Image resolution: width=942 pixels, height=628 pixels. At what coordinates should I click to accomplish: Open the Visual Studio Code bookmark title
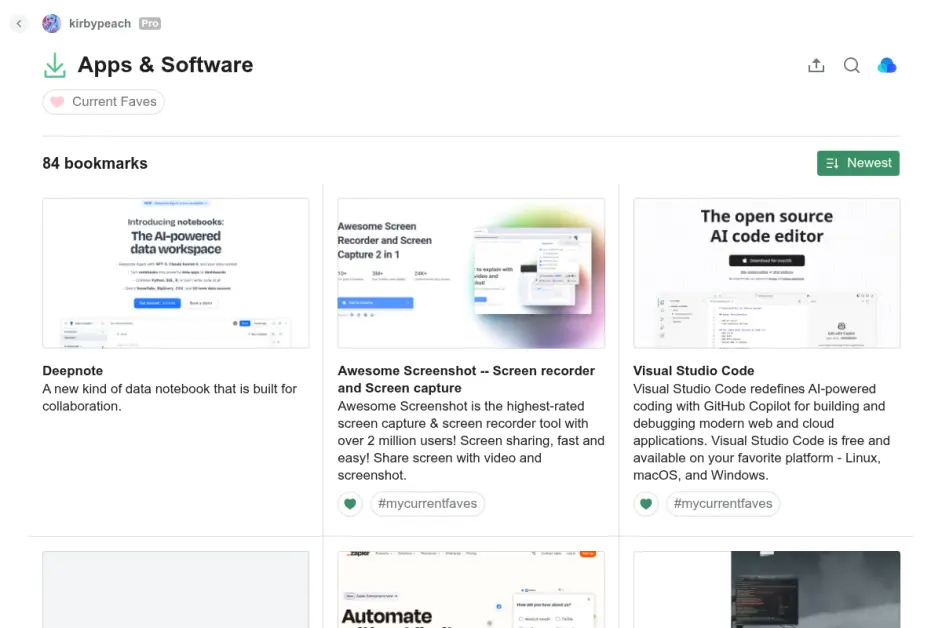point(693,371)
